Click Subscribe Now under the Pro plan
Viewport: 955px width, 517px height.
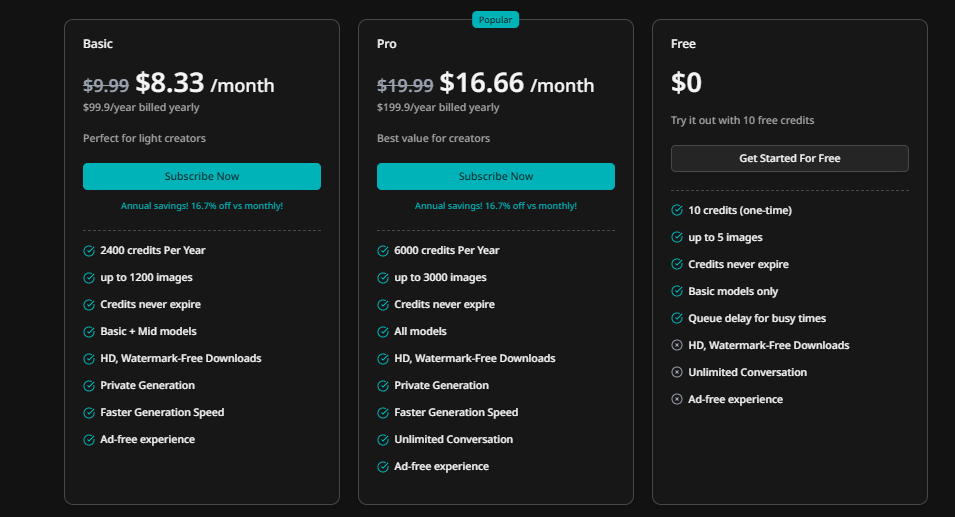[x=495, y=176]
